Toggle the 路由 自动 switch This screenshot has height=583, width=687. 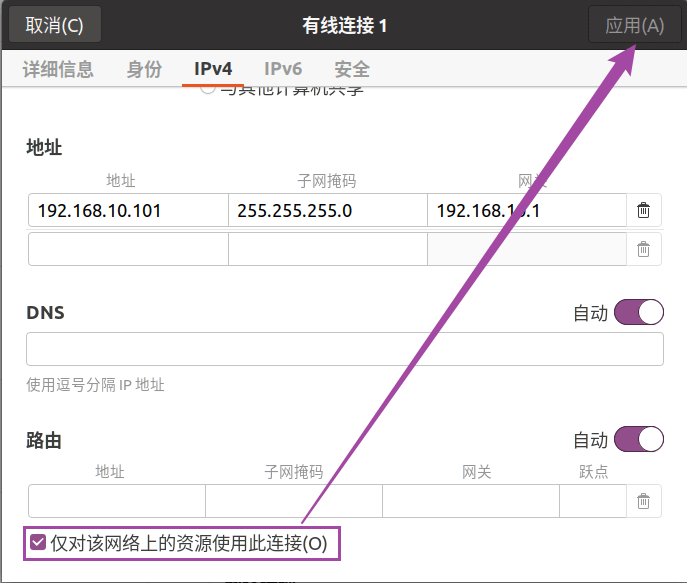click(639, 439)
